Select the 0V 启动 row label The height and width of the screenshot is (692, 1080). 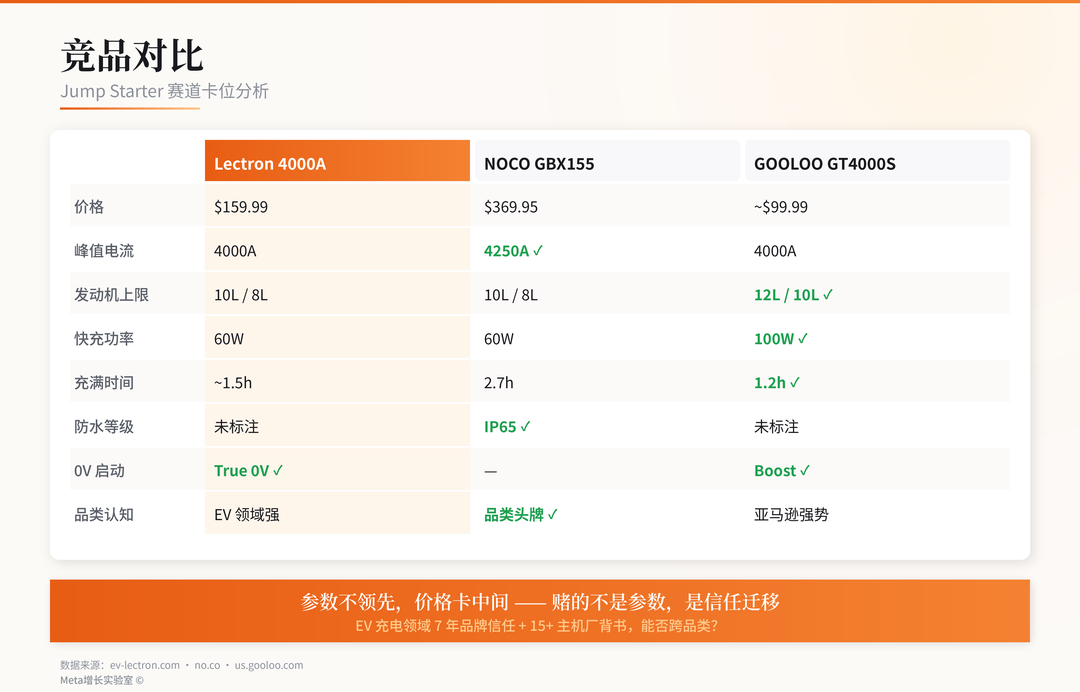coord(99,471)
